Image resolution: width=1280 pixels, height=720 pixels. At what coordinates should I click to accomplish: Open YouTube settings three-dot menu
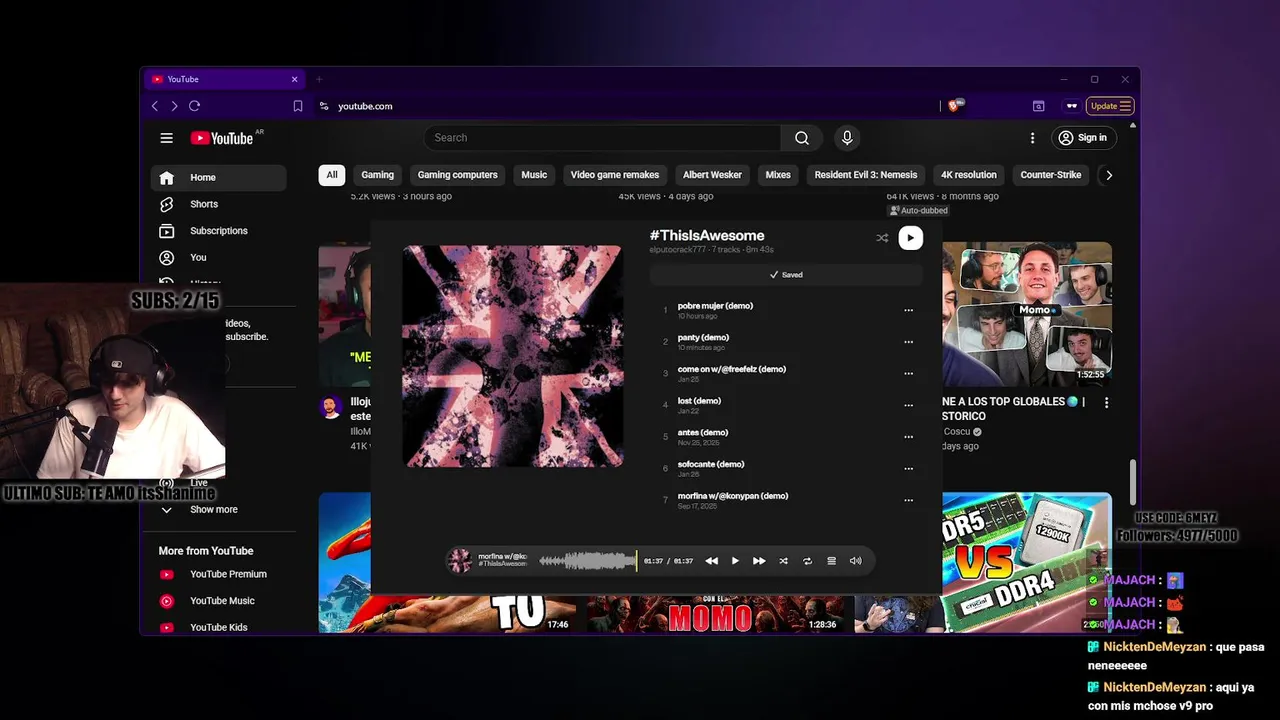click(x=1032, y=138)
